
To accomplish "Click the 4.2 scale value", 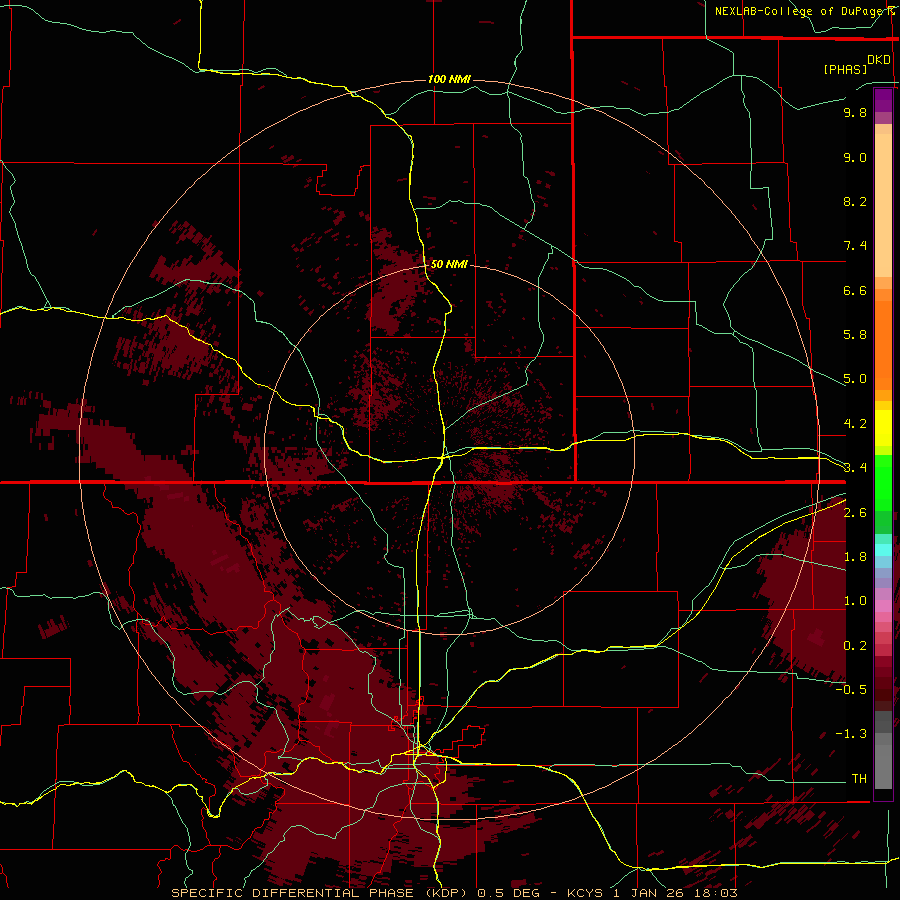I will point(855,424).
